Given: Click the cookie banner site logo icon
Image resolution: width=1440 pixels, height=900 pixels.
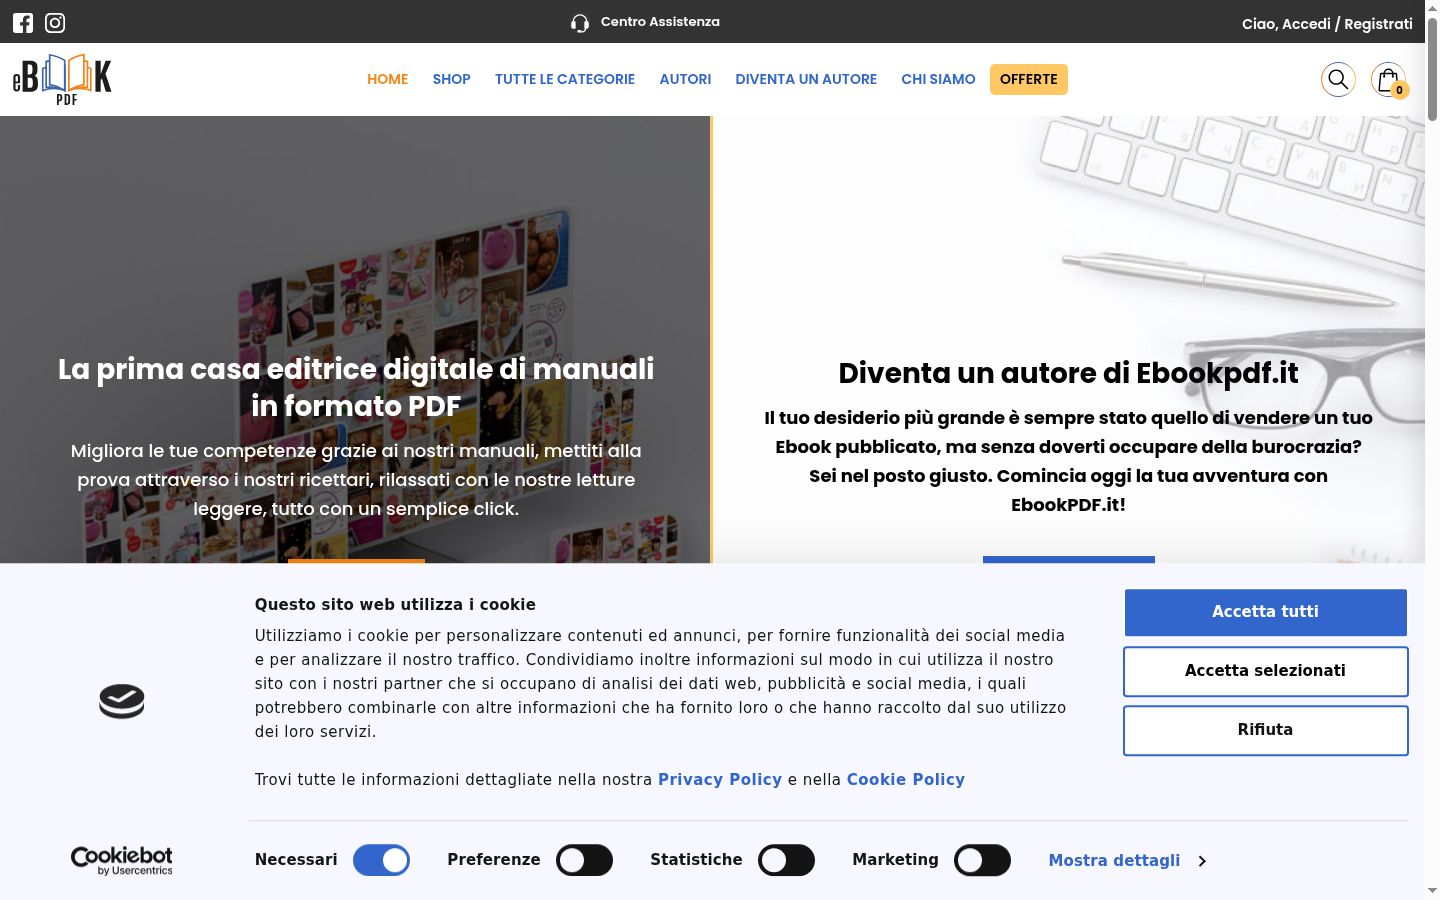Looking at the screenshot, I should [x=122, y=701].
